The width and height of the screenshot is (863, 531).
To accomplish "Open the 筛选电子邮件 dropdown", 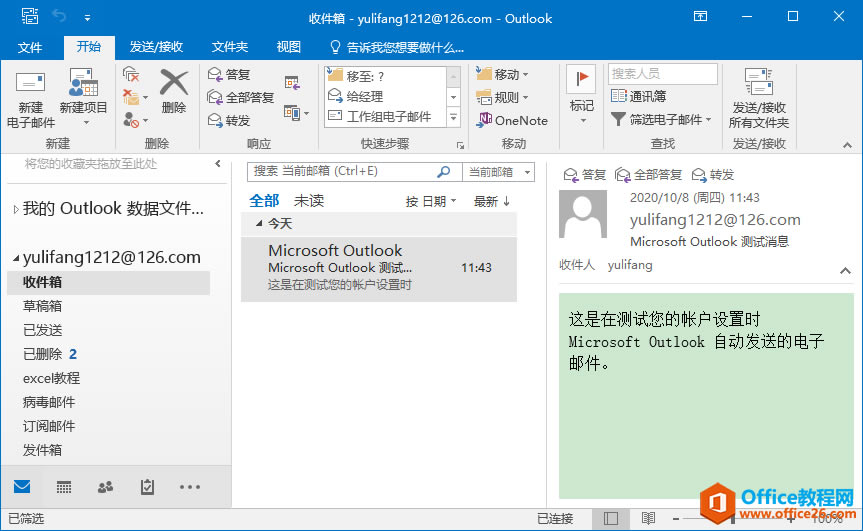I will pos(661,119).
